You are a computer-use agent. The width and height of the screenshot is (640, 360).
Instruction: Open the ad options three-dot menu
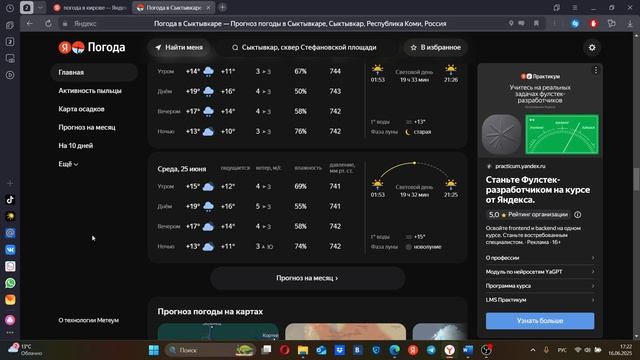pyautogui.click(x=596, y=70)
